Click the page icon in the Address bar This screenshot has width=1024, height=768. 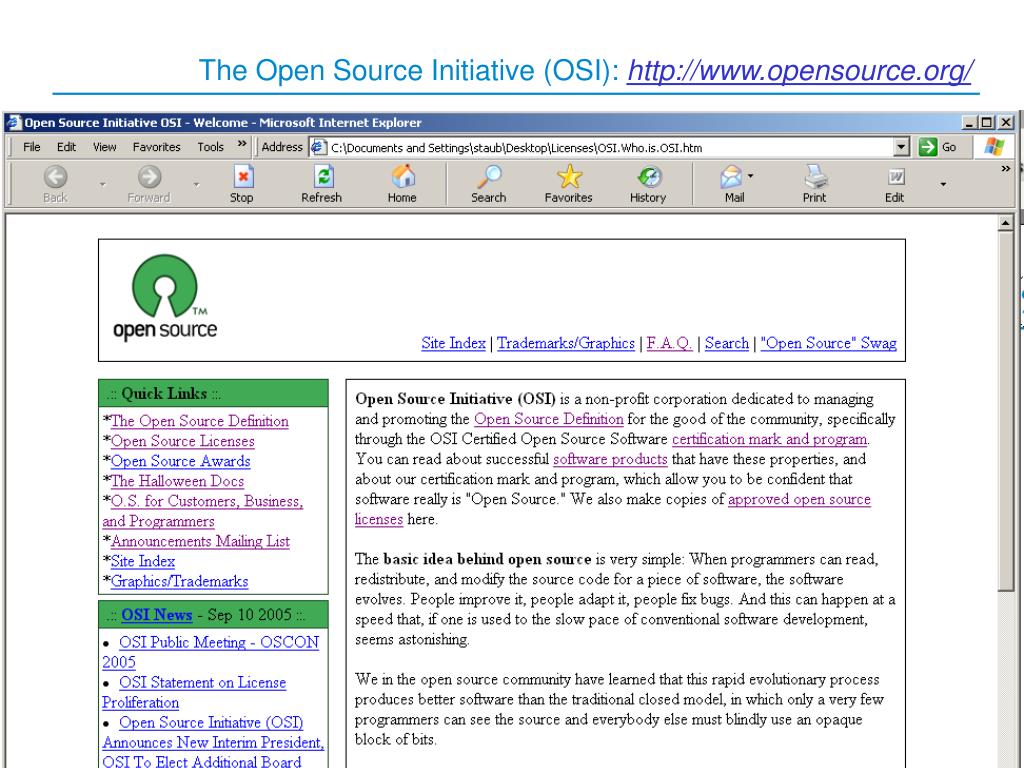(x=318, y=147)
